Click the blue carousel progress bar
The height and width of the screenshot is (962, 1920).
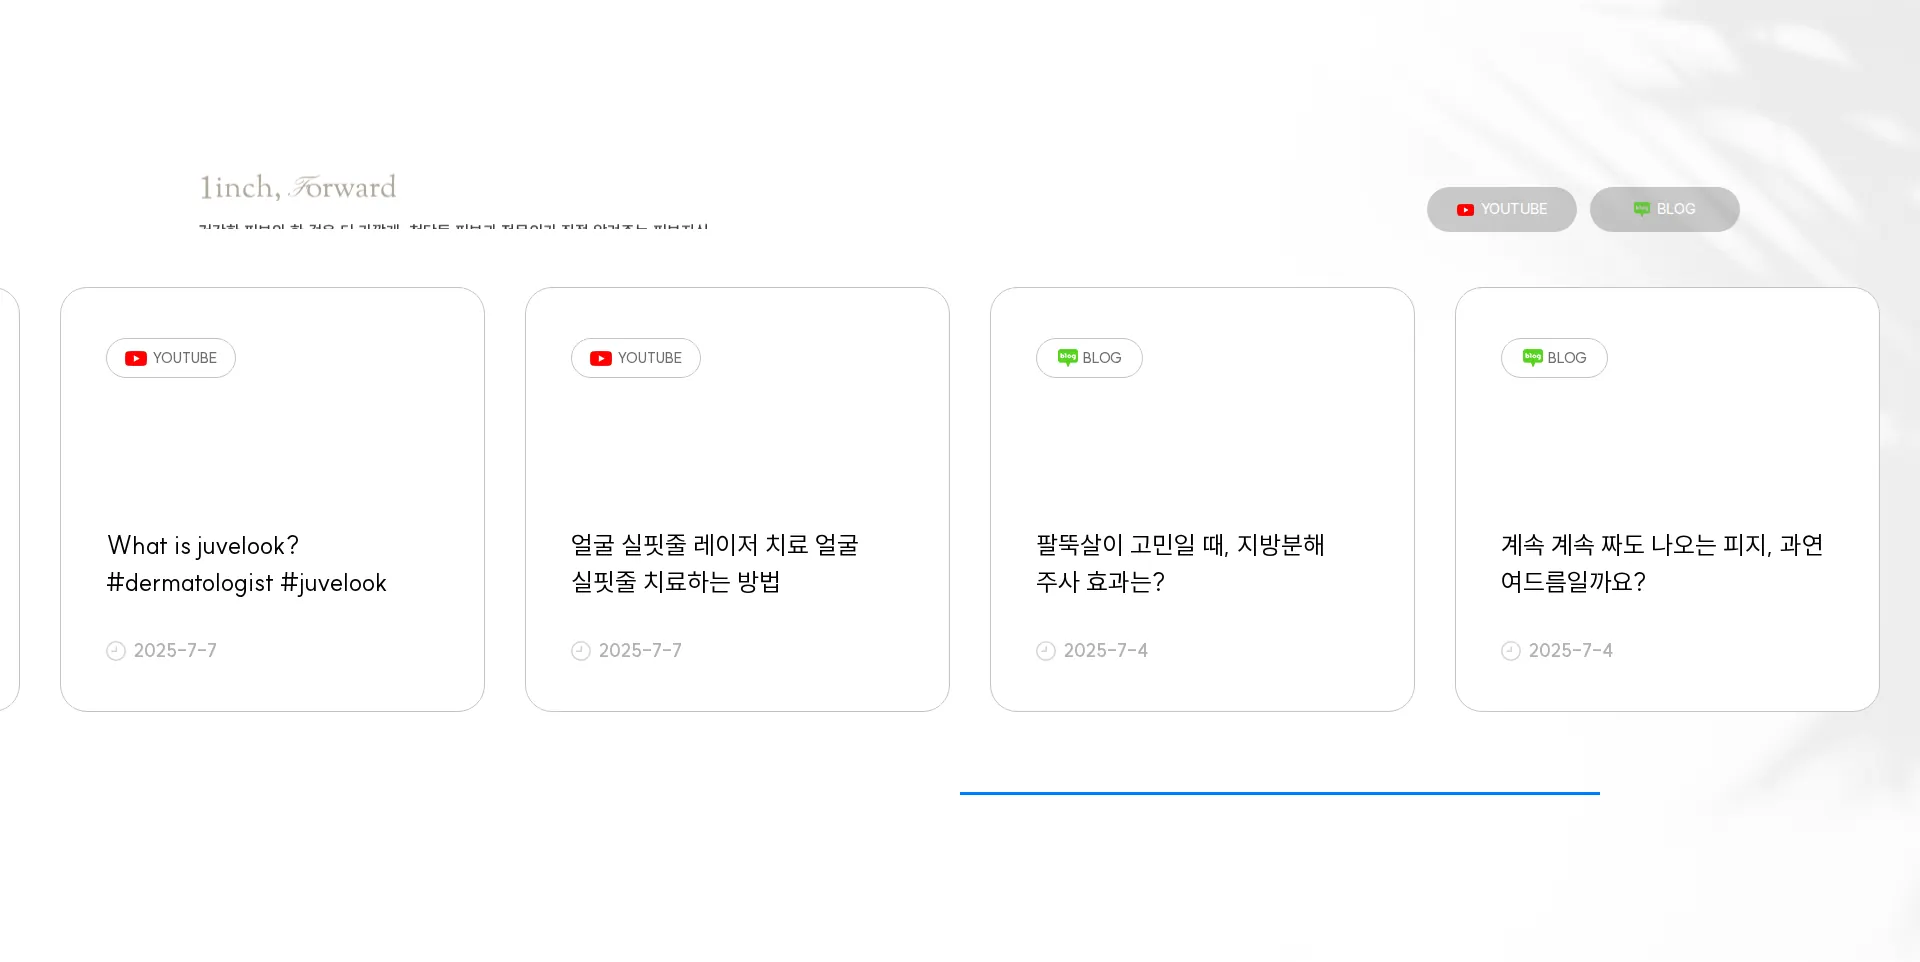(1280, 793)
